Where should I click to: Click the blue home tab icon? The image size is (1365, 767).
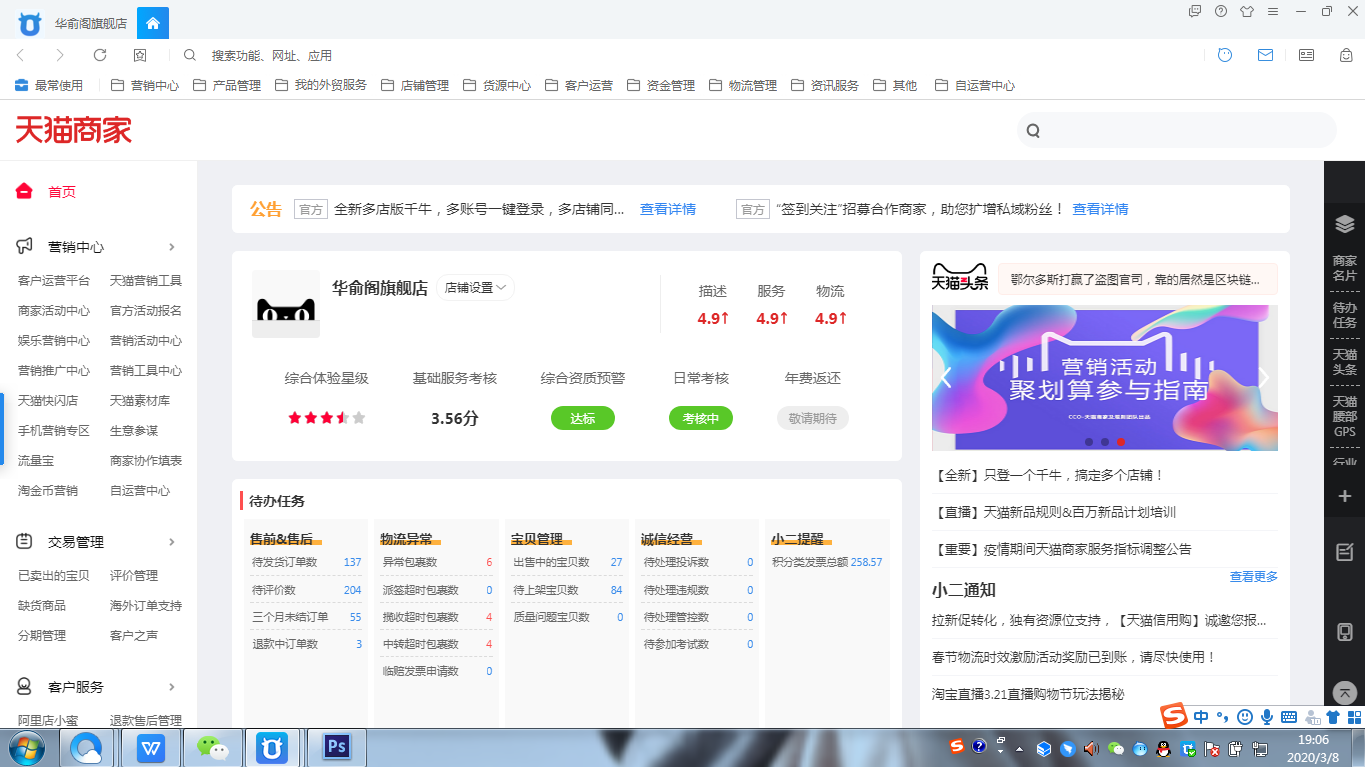pos(153,22)
